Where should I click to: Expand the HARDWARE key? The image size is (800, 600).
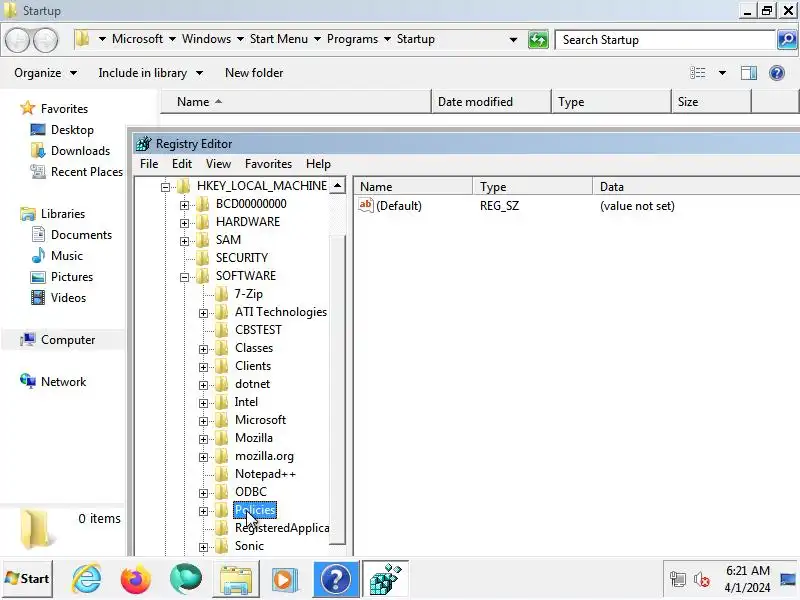click(x=184, y=223)
